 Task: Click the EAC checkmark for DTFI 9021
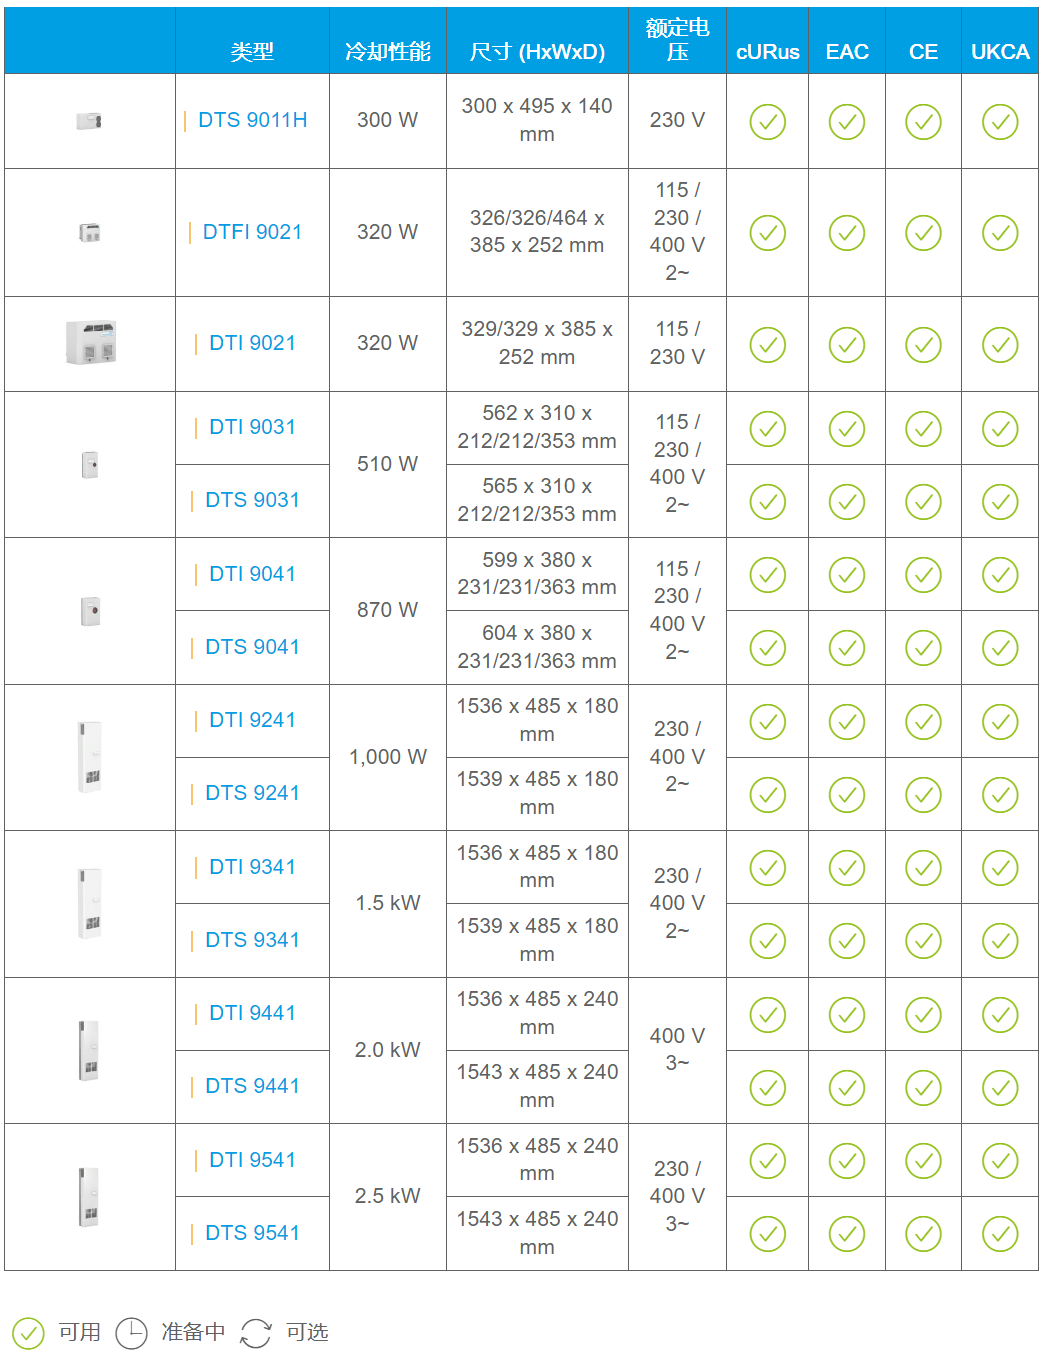point(846,233)
